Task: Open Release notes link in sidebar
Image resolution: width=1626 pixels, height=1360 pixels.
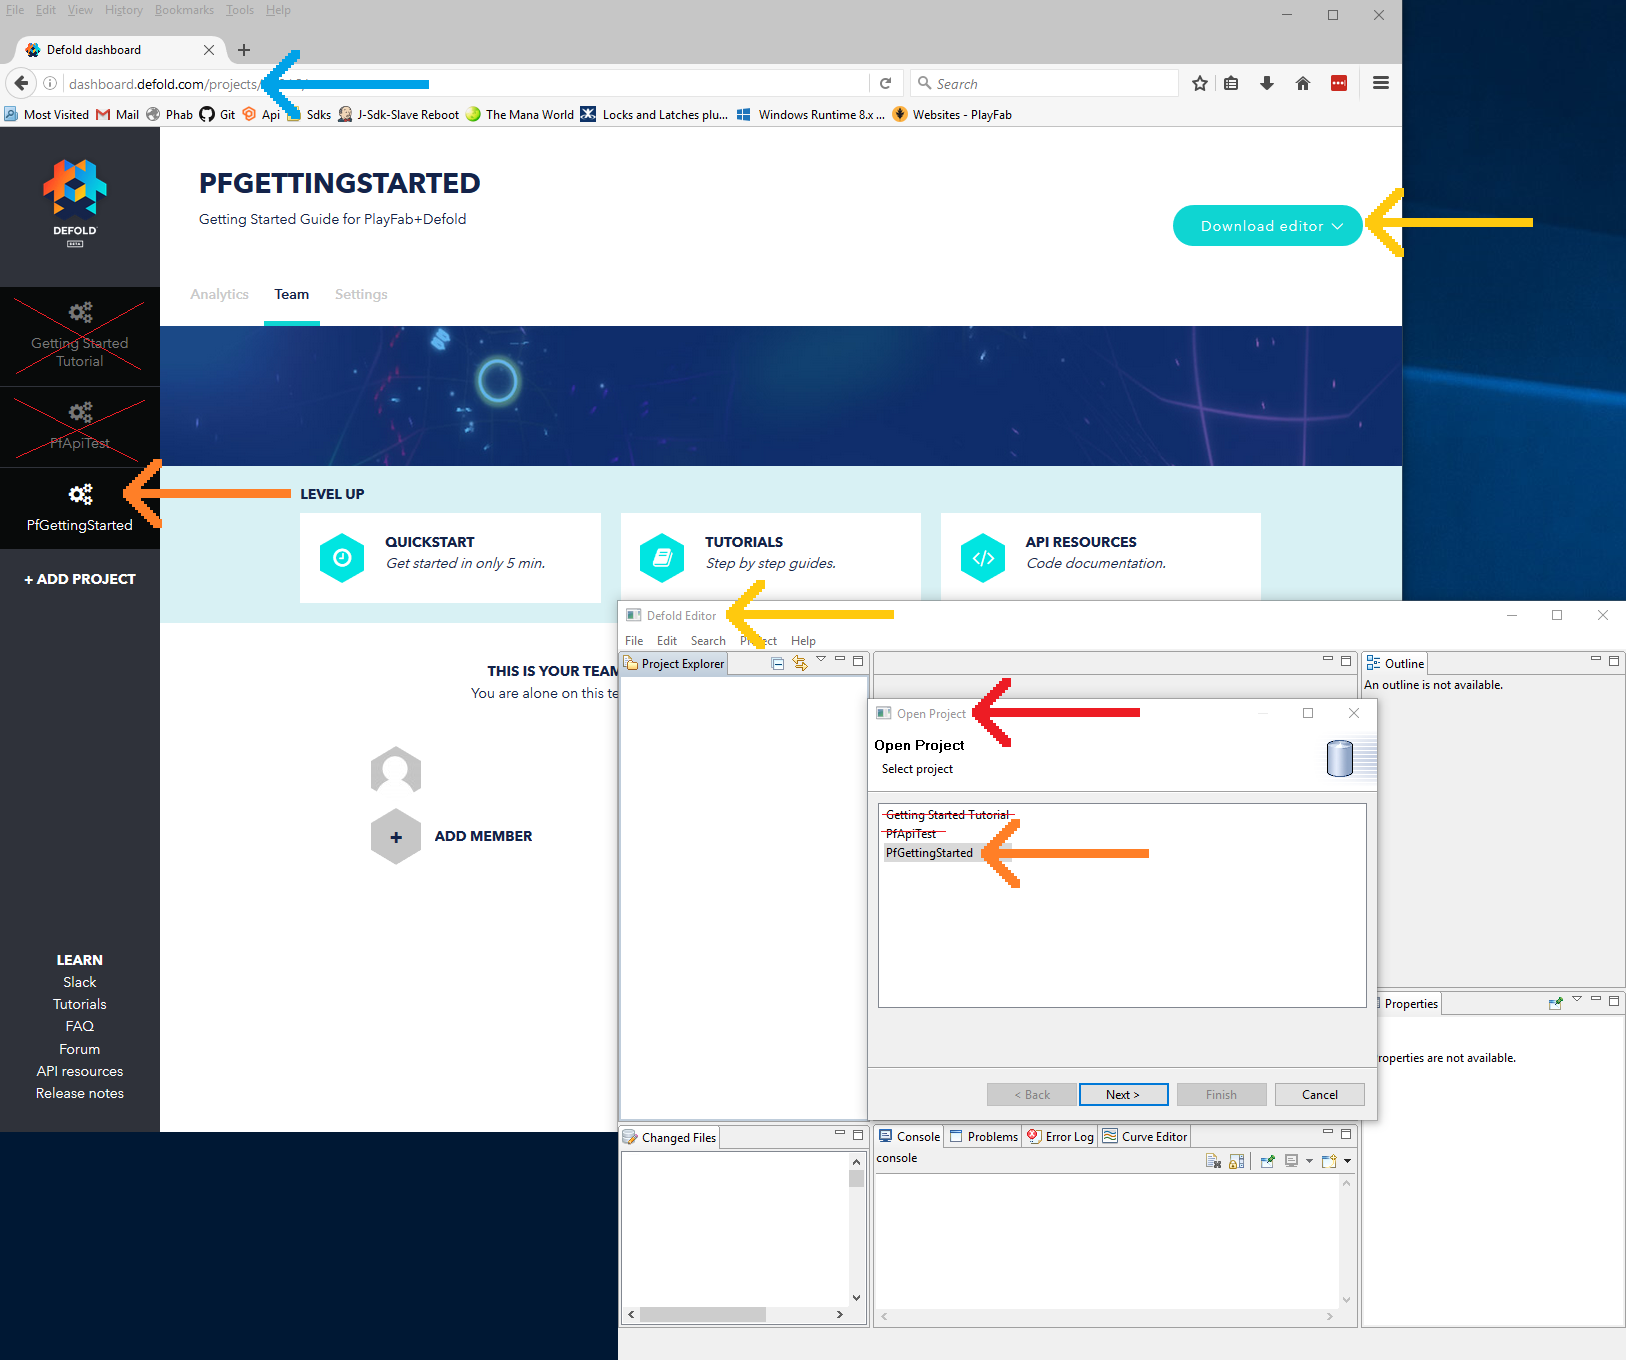Action: 80,1093
